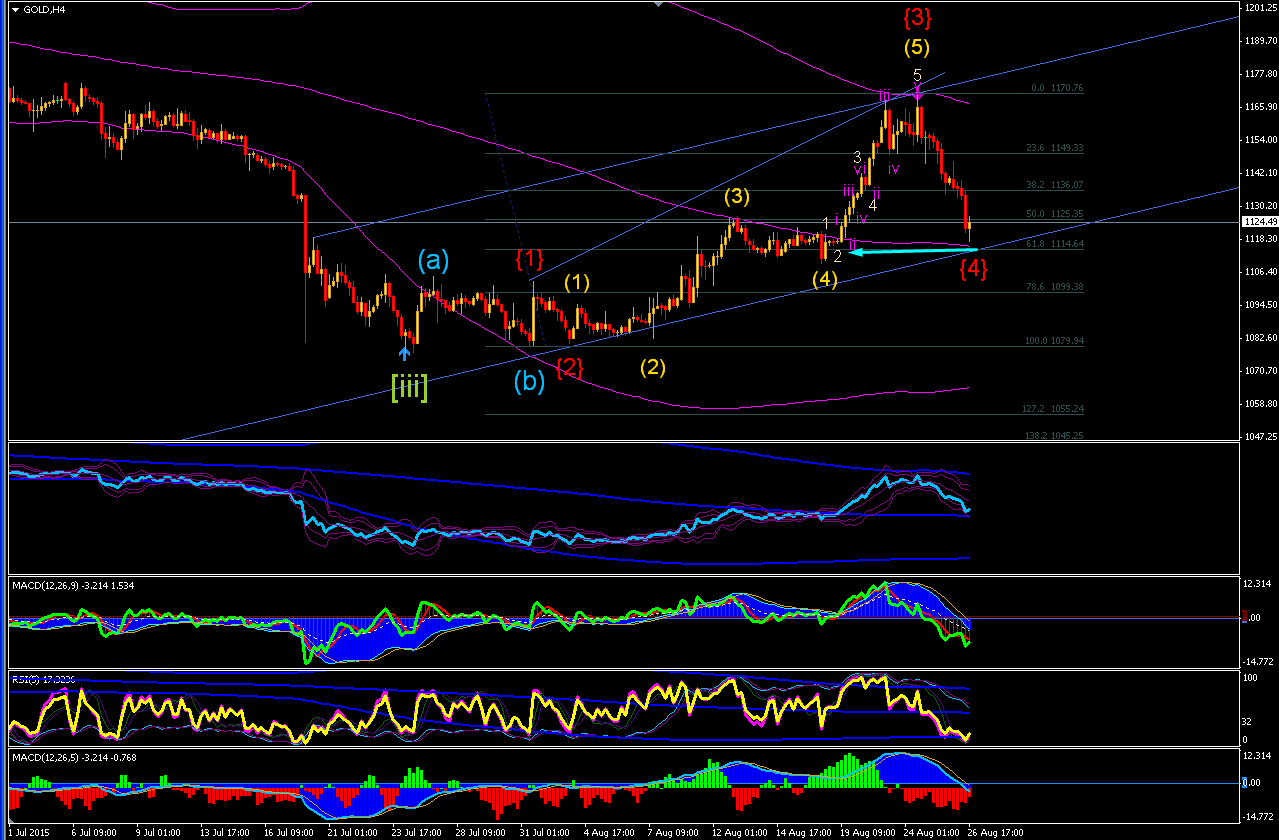Select the white 3 sub-wave label
Viewport: 1279px width, 840px height.
(x=857, y=157)
